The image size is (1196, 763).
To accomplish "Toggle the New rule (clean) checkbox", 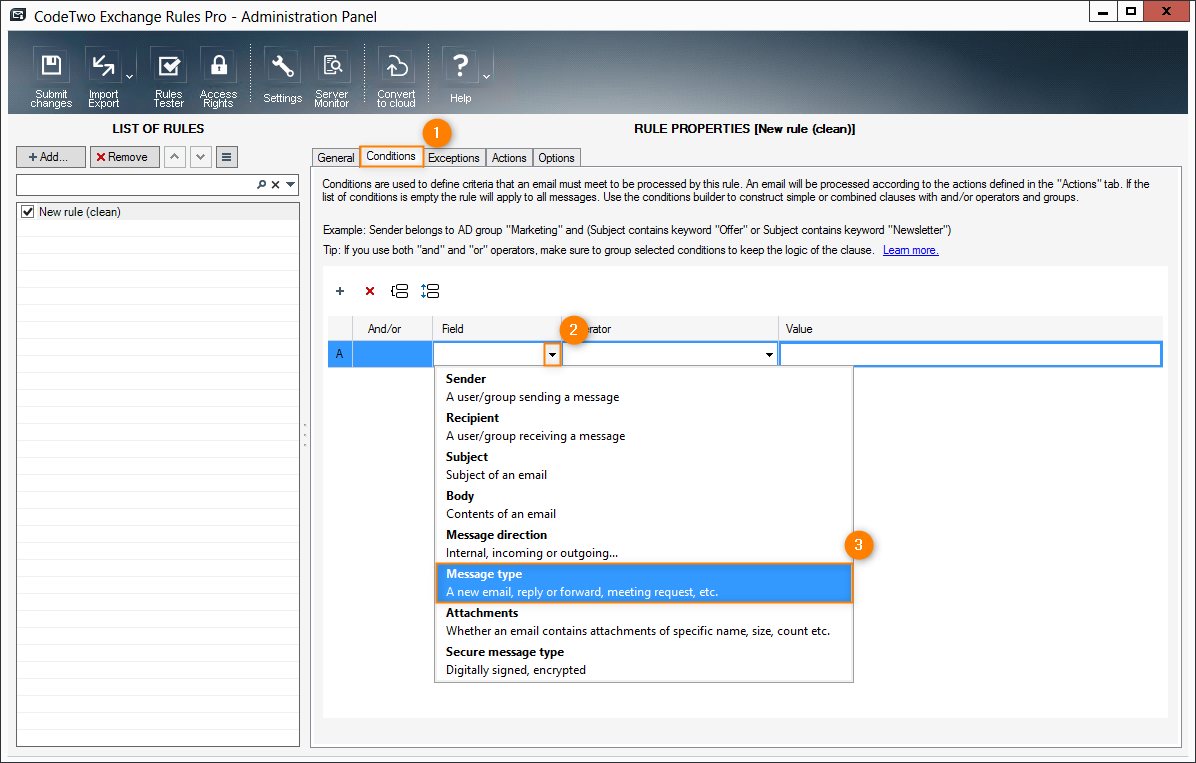I will click(x=28, y=212).
